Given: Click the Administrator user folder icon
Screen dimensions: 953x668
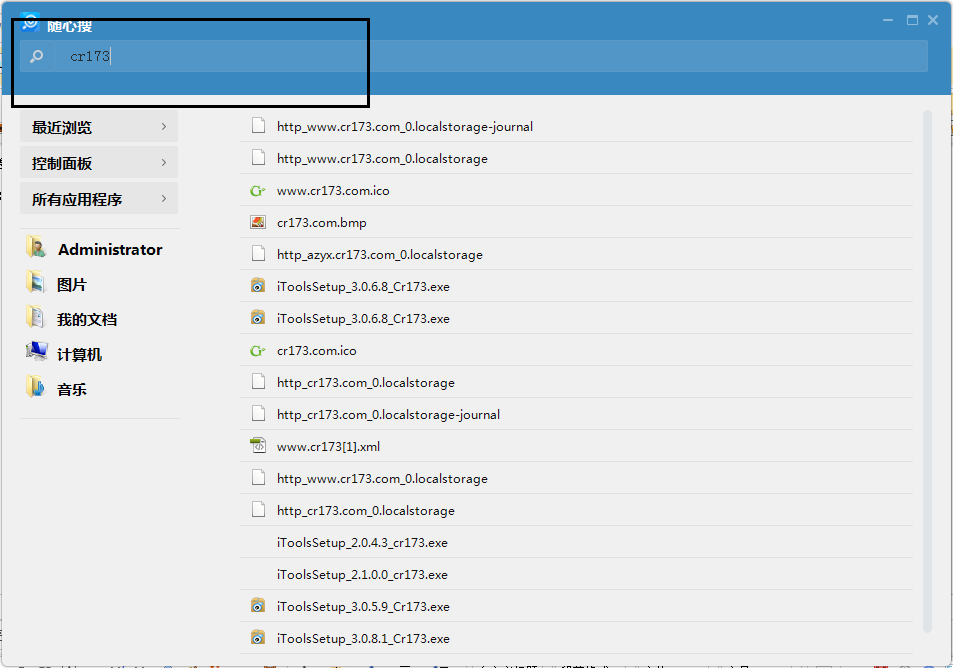Looking at the screenshot, I should (36, 246).
